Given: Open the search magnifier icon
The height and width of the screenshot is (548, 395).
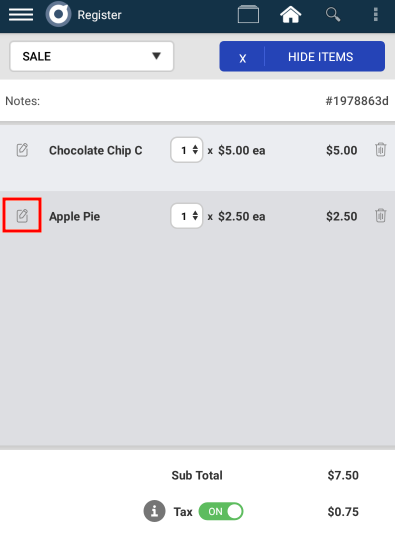Looking at the screenshot, I should tap(333, 15).
